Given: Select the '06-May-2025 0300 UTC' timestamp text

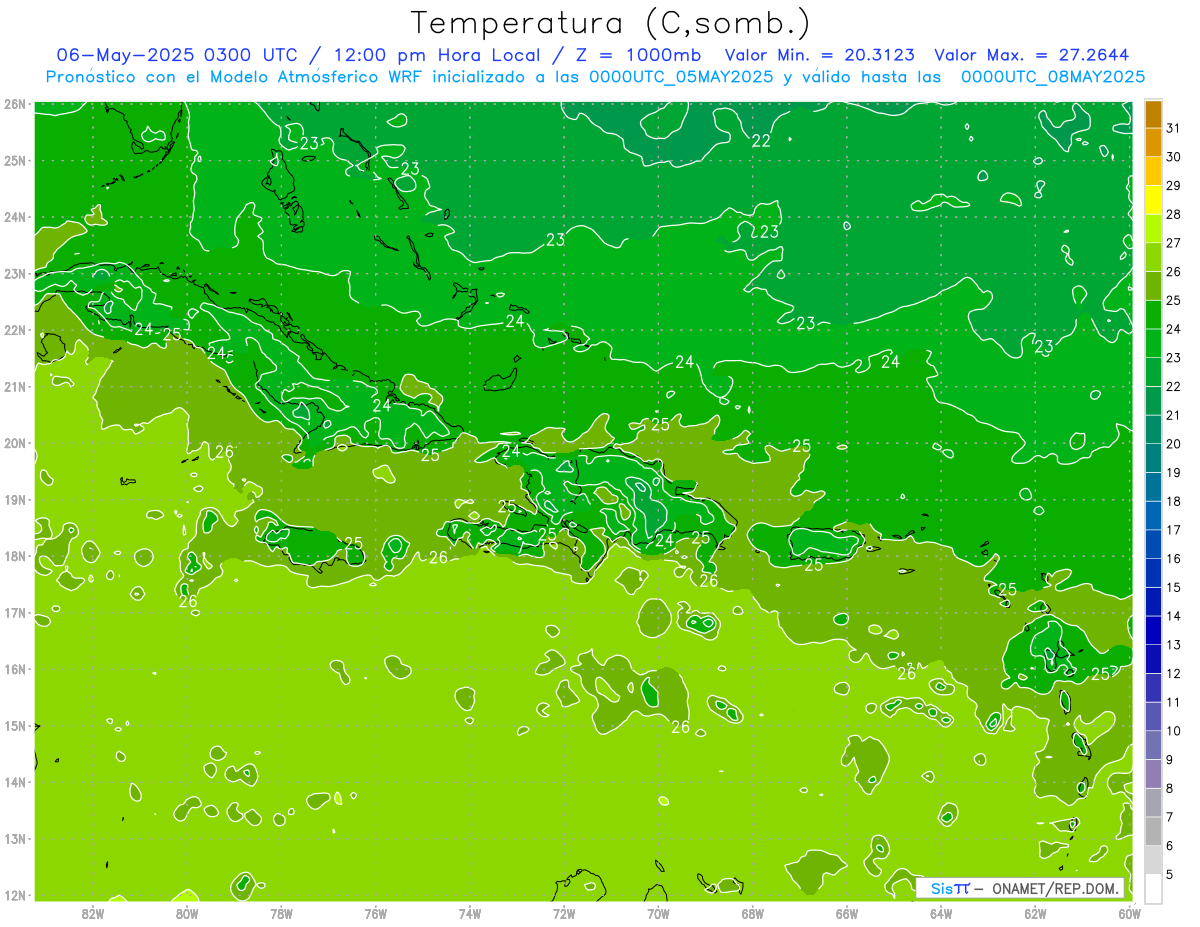Looking at the screenshot, I should [x=176, y=55].
